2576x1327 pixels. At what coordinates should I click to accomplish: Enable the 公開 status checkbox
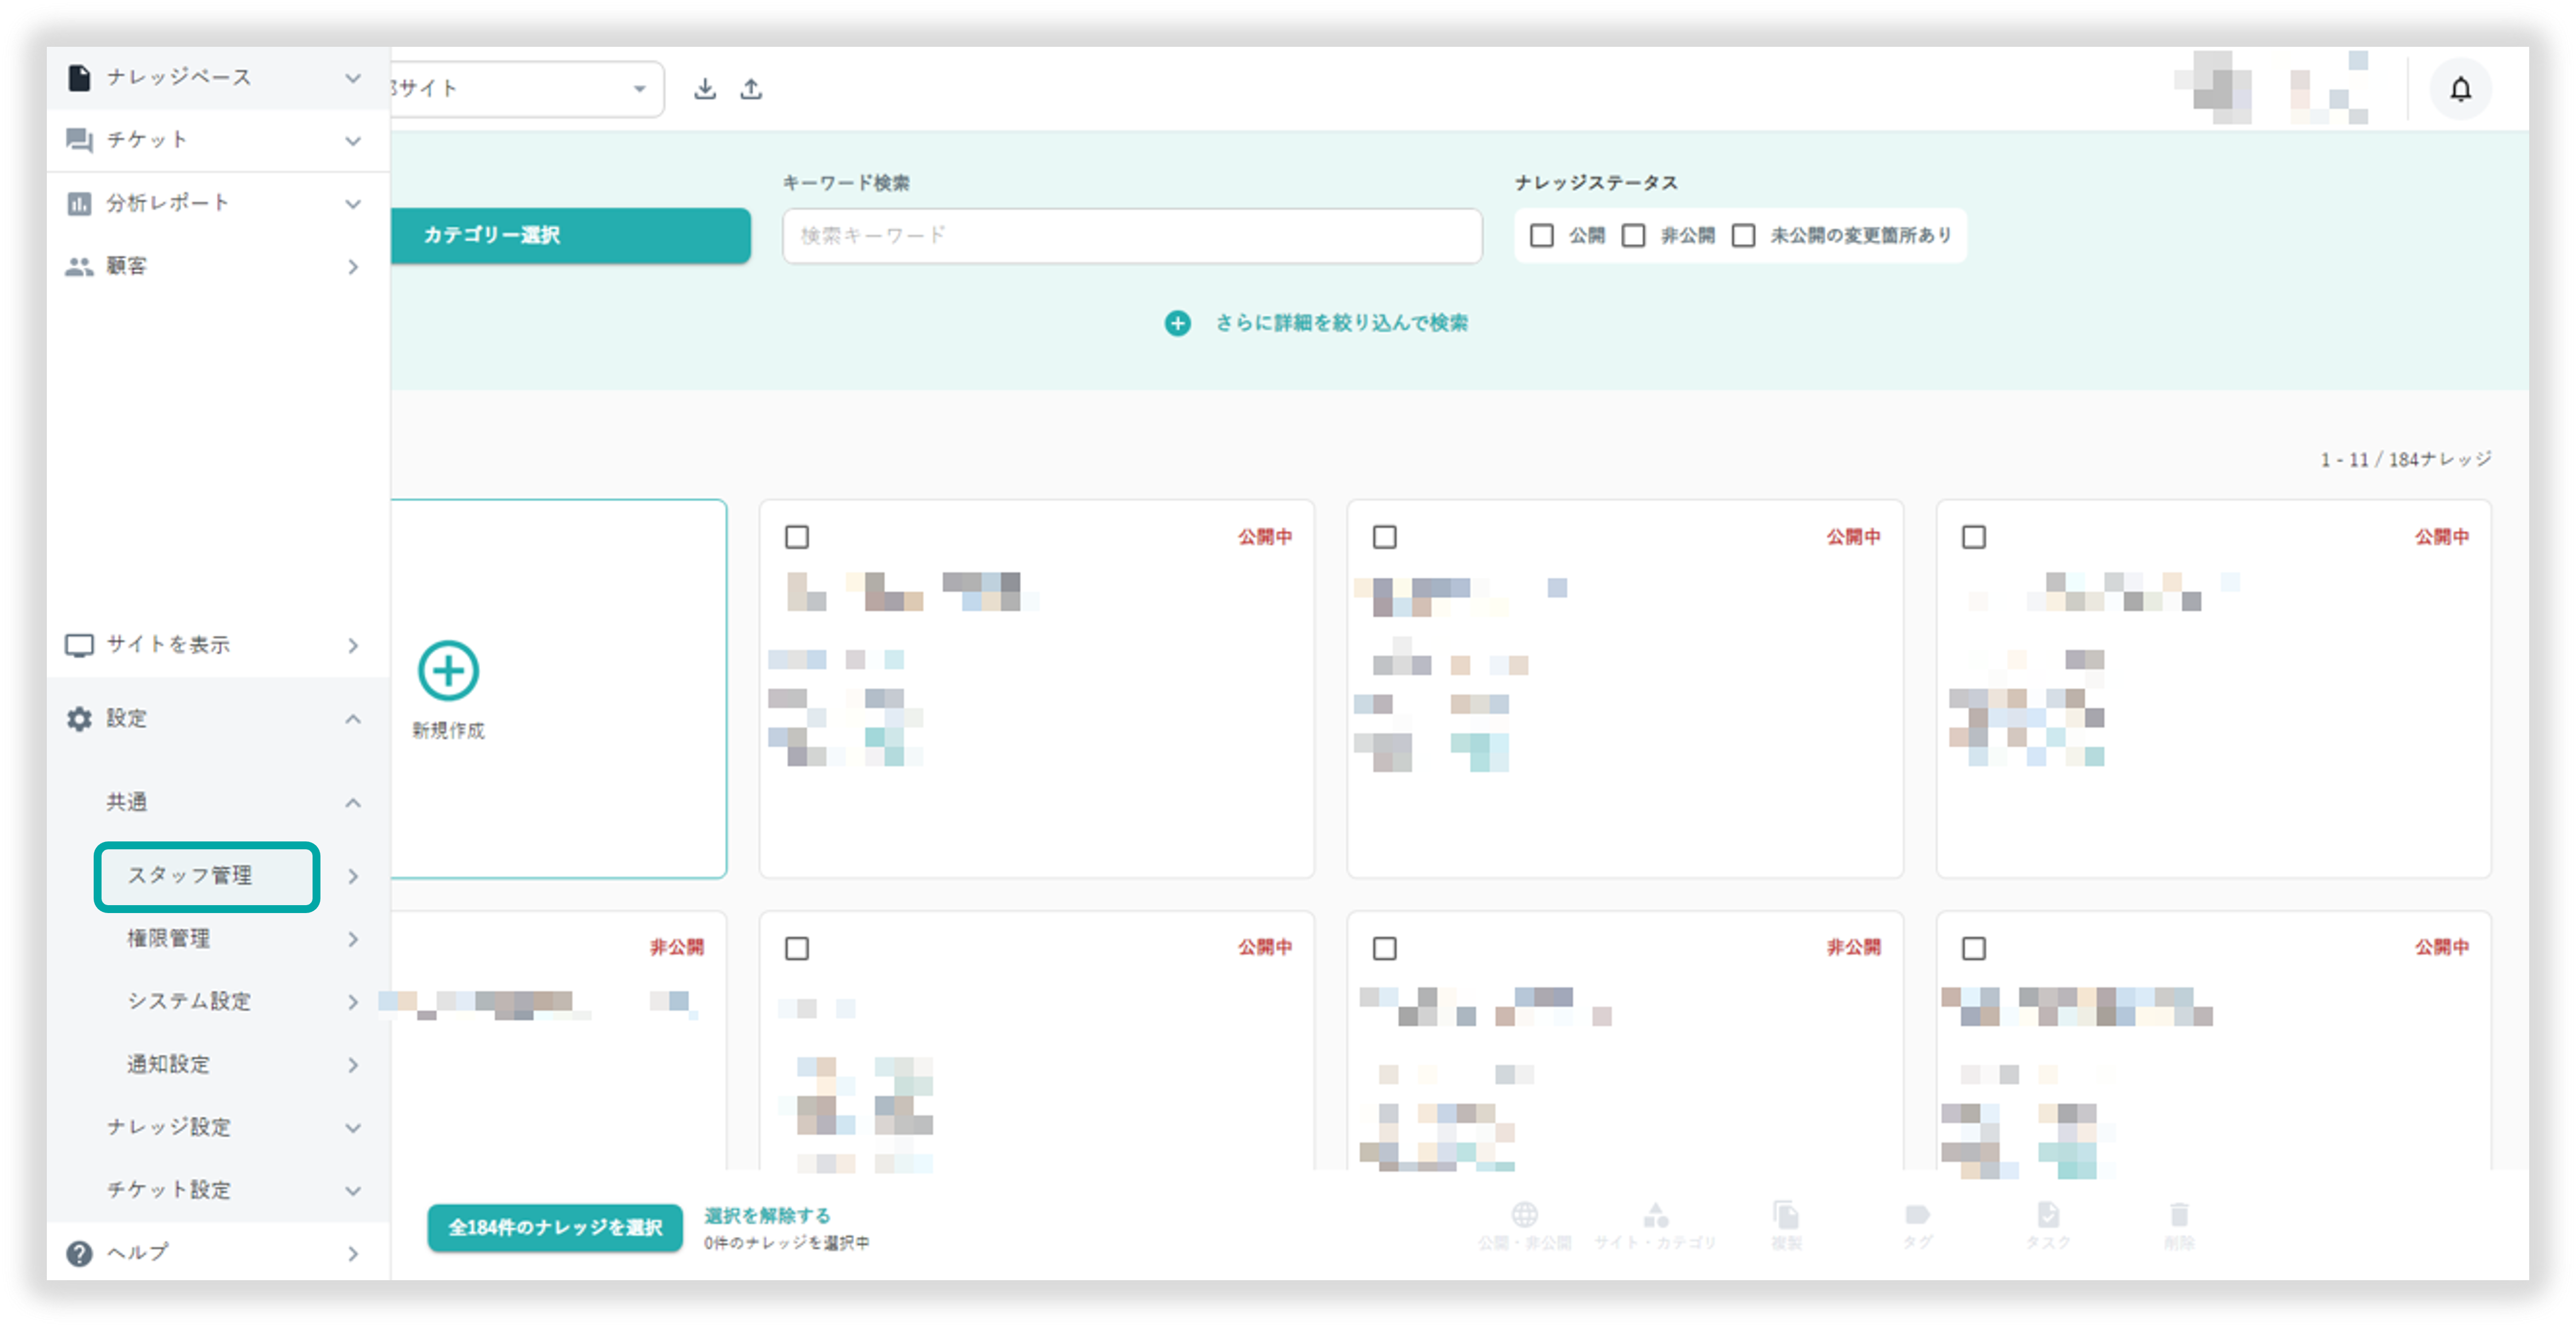[1541, 235]
